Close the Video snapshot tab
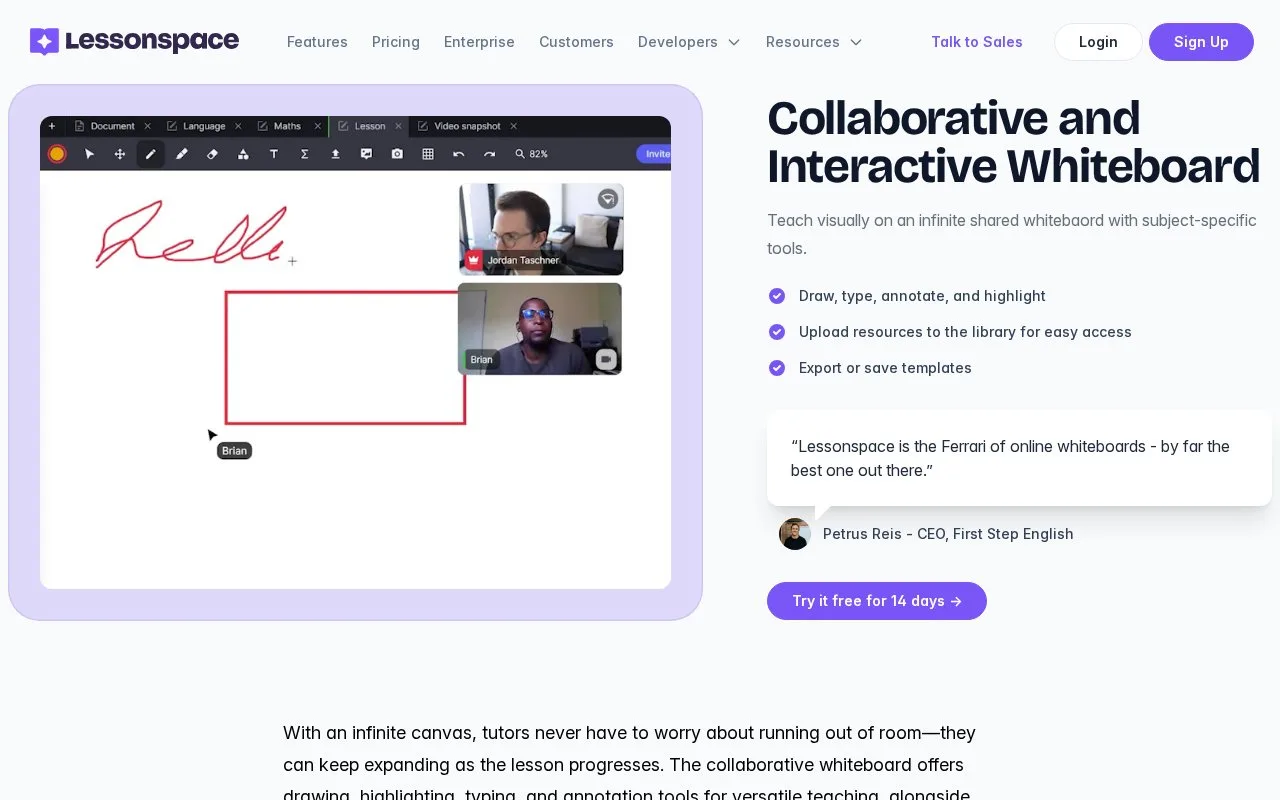This screenshot has height=800, width=1280. coord(514,126)
